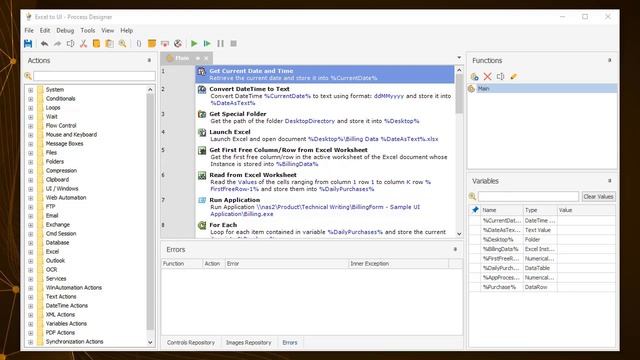Switch to the Controls Repository tab
The width and height of the screenshot is (640, 360).
191,342
